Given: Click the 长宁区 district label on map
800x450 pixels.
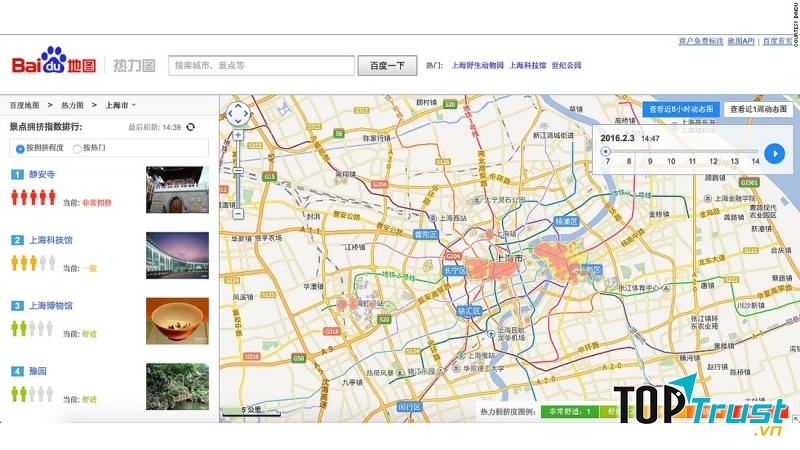Looking at the screenshot, I should click(x=454, y=270).
